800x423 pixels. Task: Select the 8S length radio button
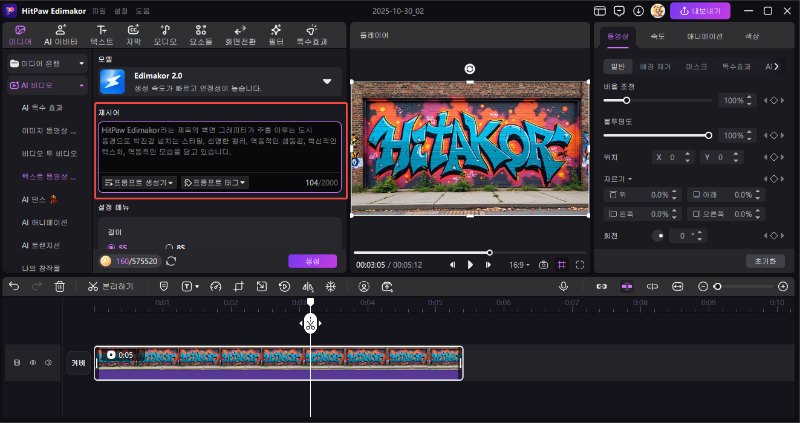click(169, 248)
